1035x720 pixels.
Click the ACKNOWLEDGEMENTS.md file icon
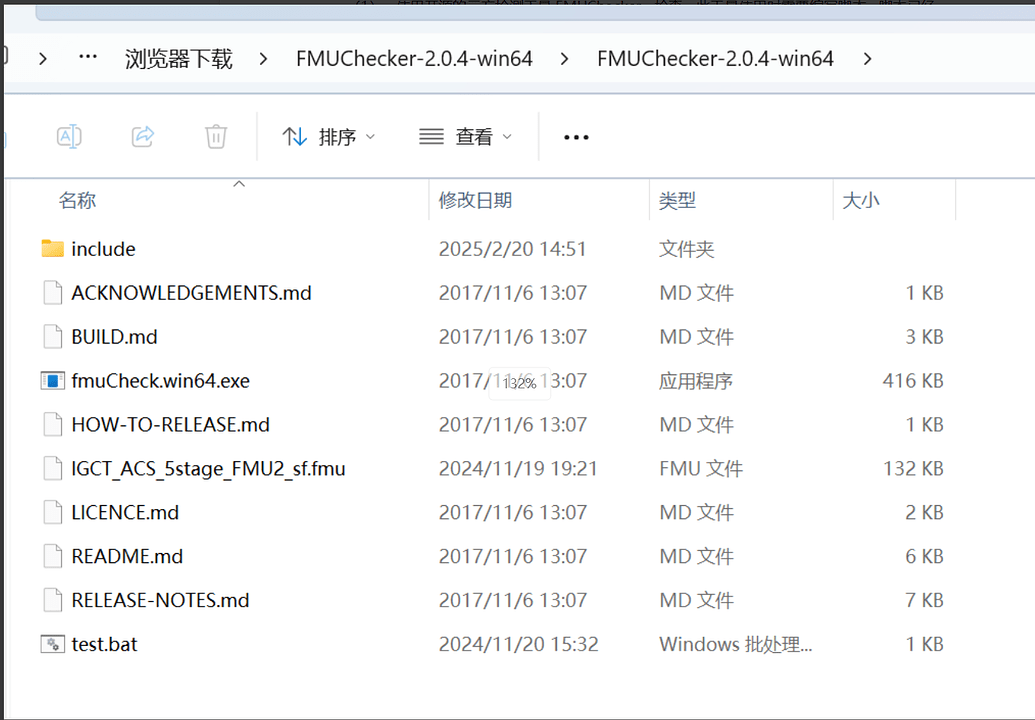pyautogui.click(x=53, y=292)
